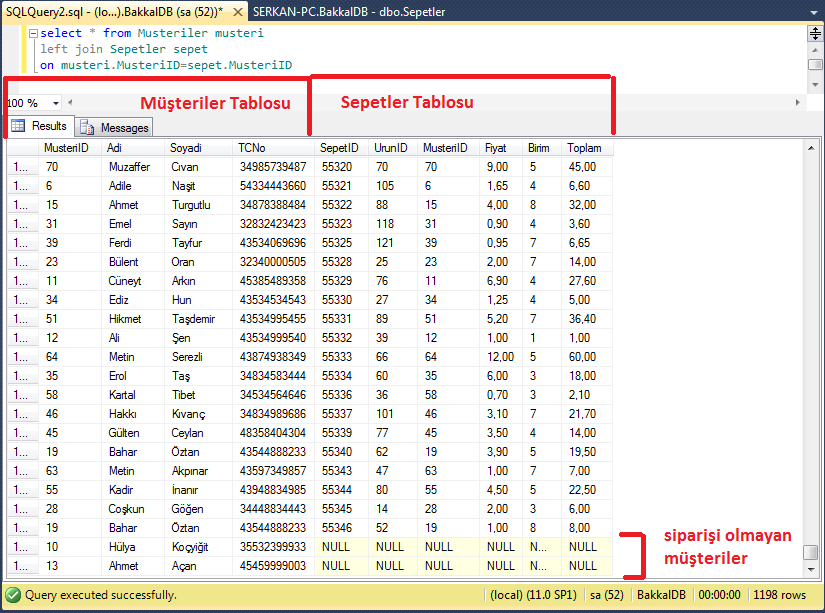
Task: Click the row header of Muzaffer row
Action: point(23,167)
